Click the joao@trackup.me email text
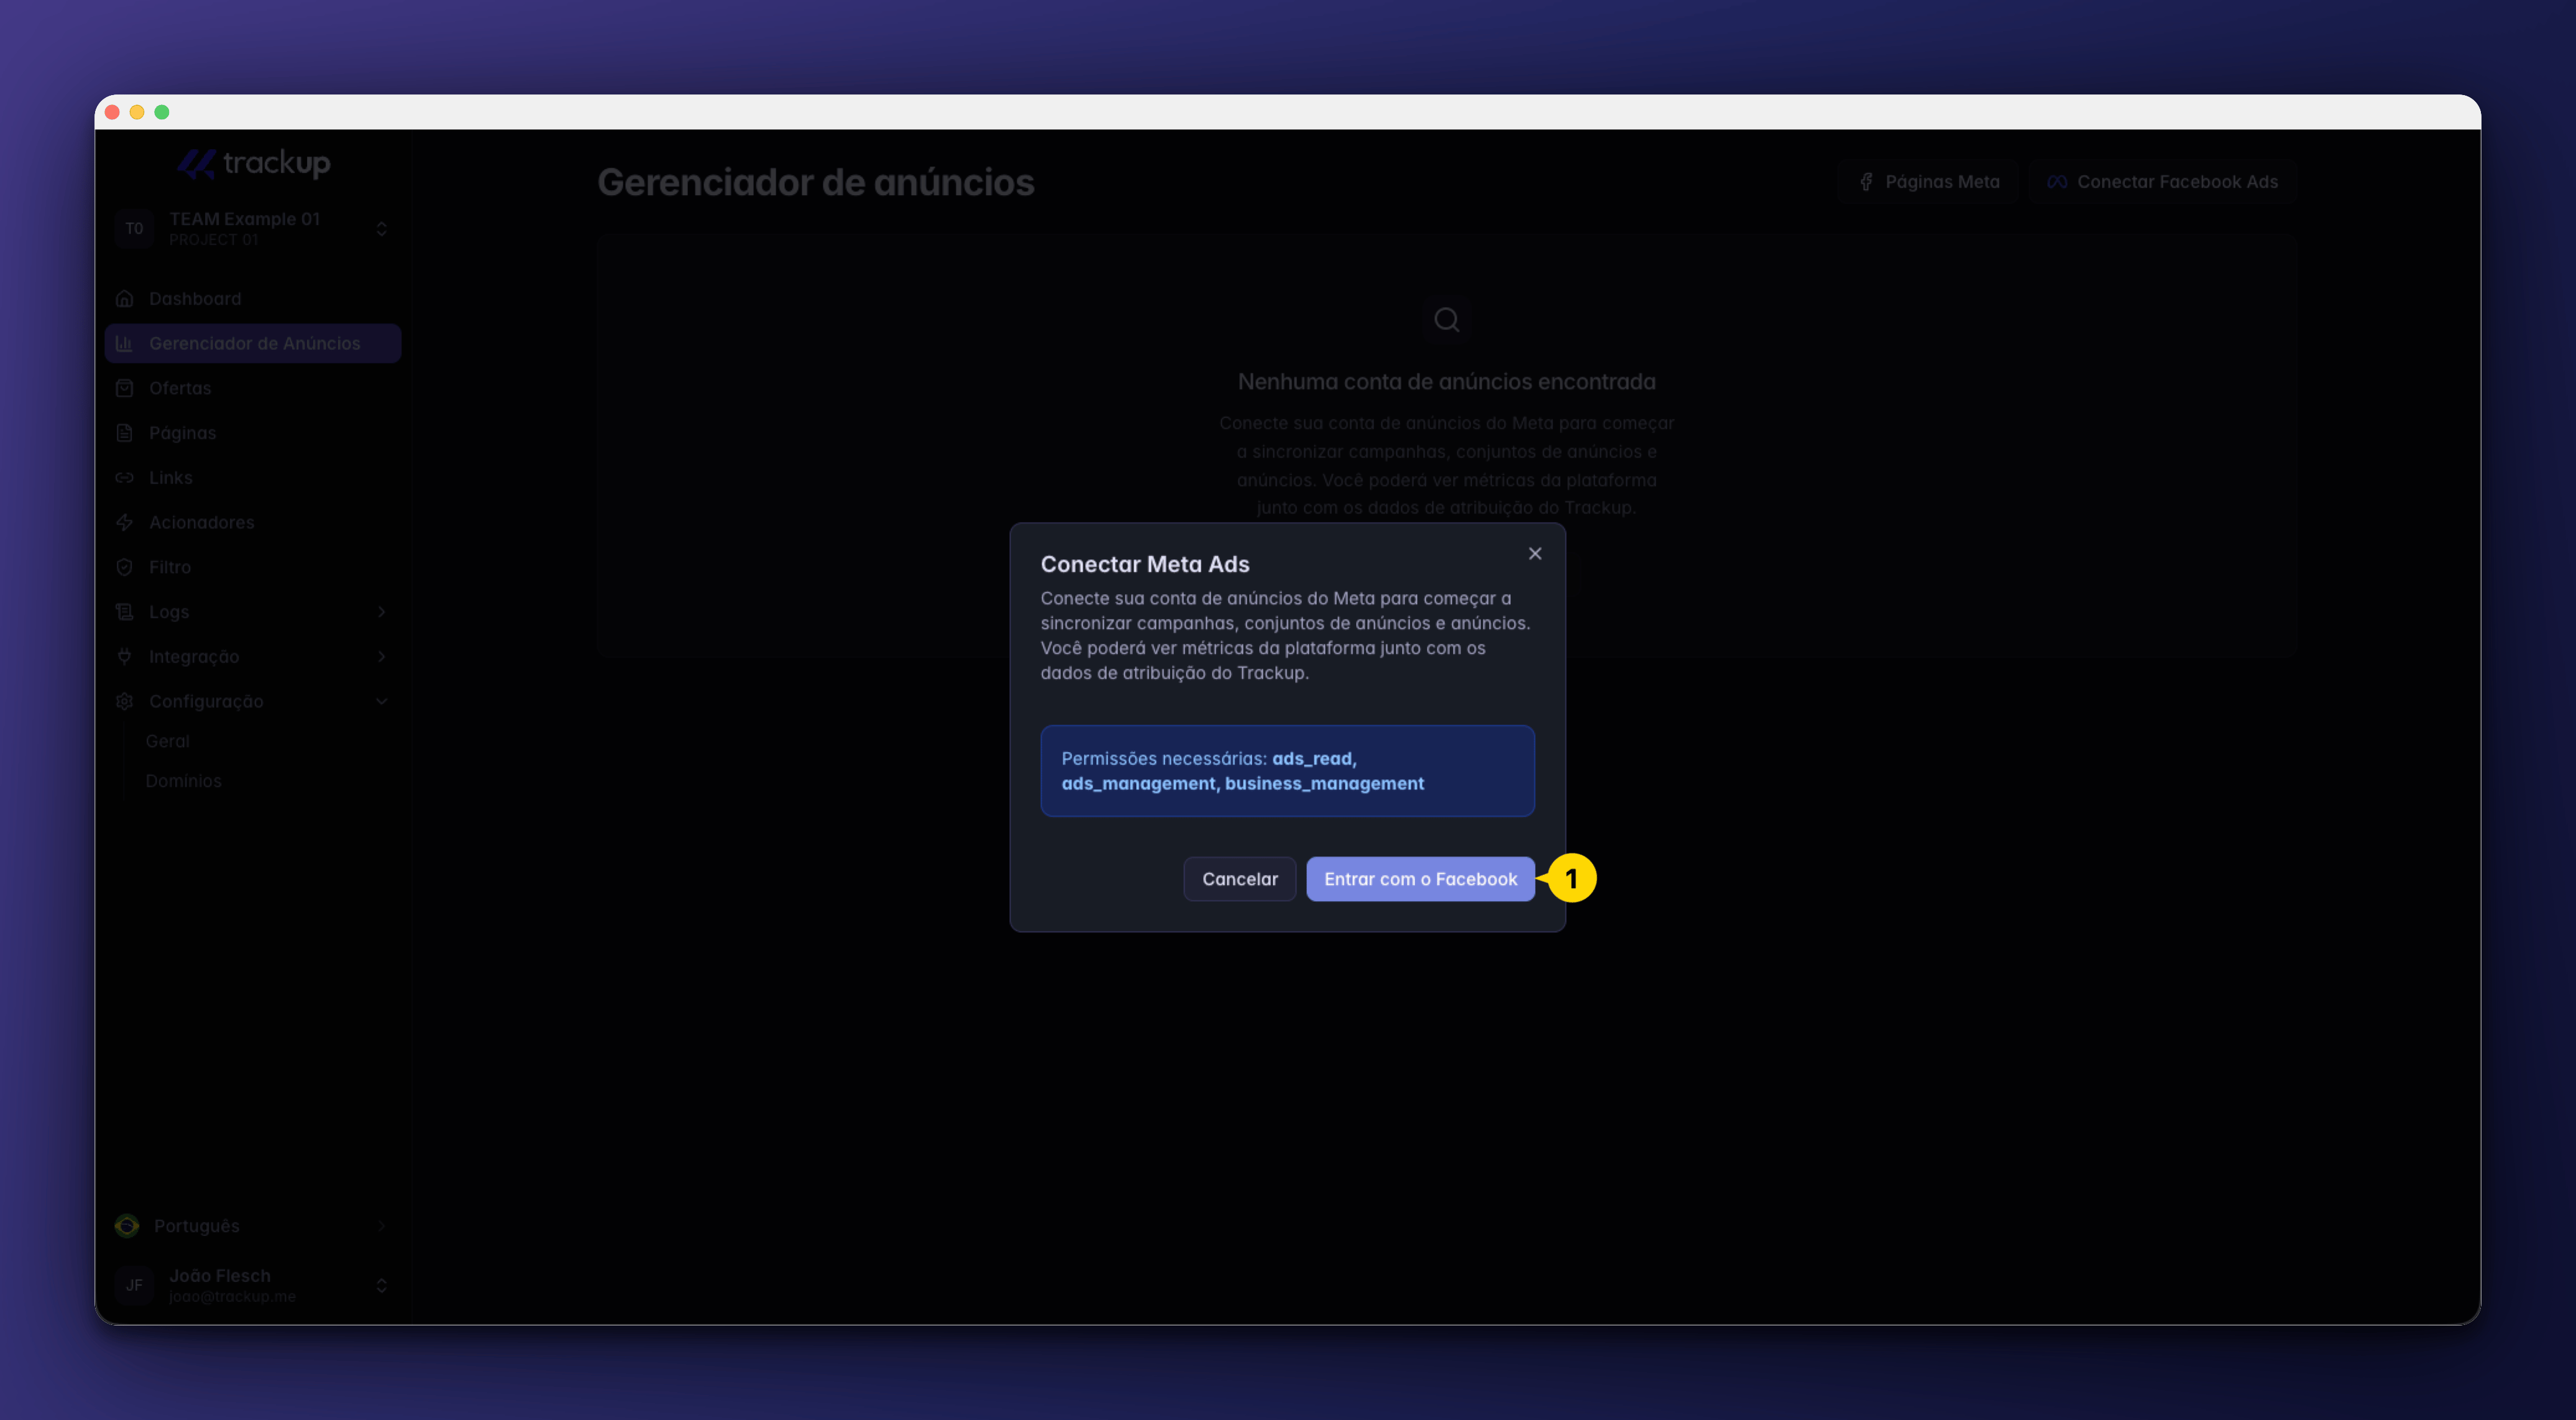The height and width of the screenshot is (1420, 2576). tap(232, 1297)
